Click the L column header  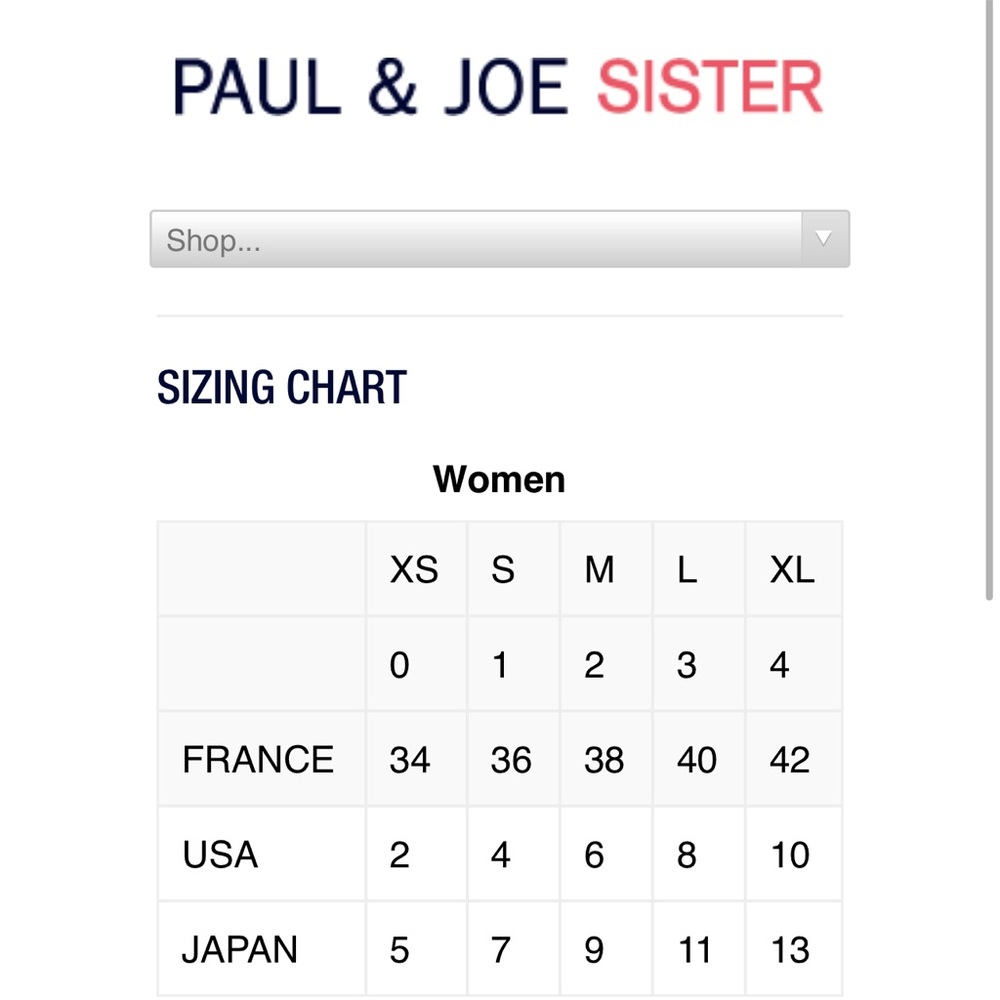tap(698, 569)
